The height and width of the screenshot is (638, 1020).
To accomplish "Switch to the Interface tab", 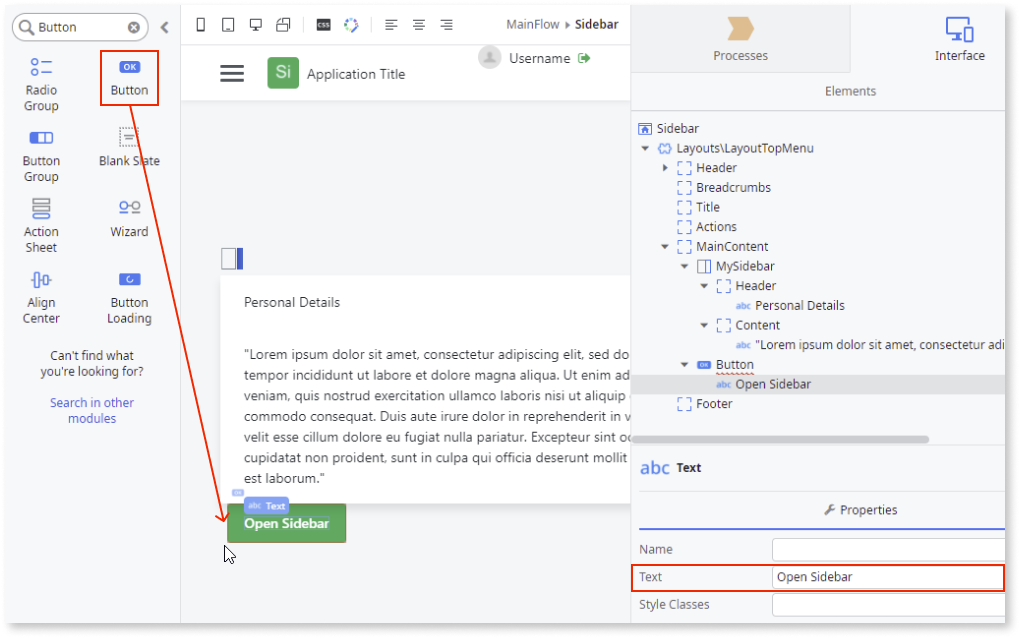I will coord(958,40).
